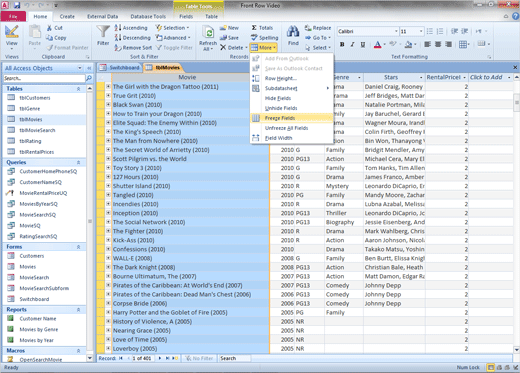Run Spelling check

point(265,38)
